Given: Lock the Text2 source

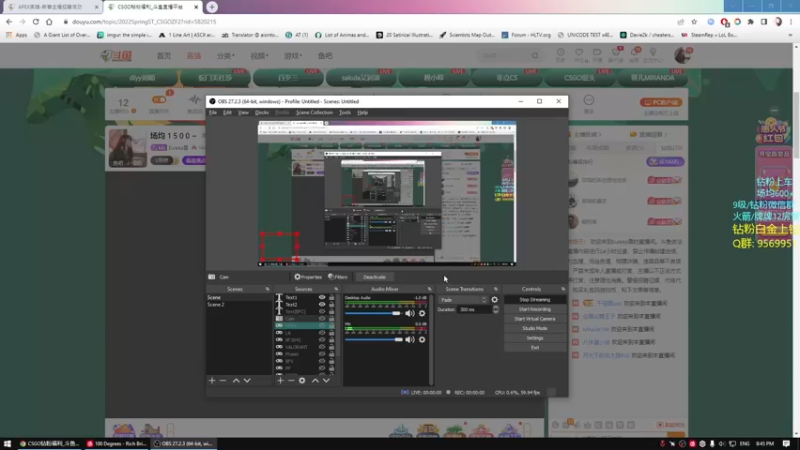Looking at the screenshot, I should click(x=332, y=304).
